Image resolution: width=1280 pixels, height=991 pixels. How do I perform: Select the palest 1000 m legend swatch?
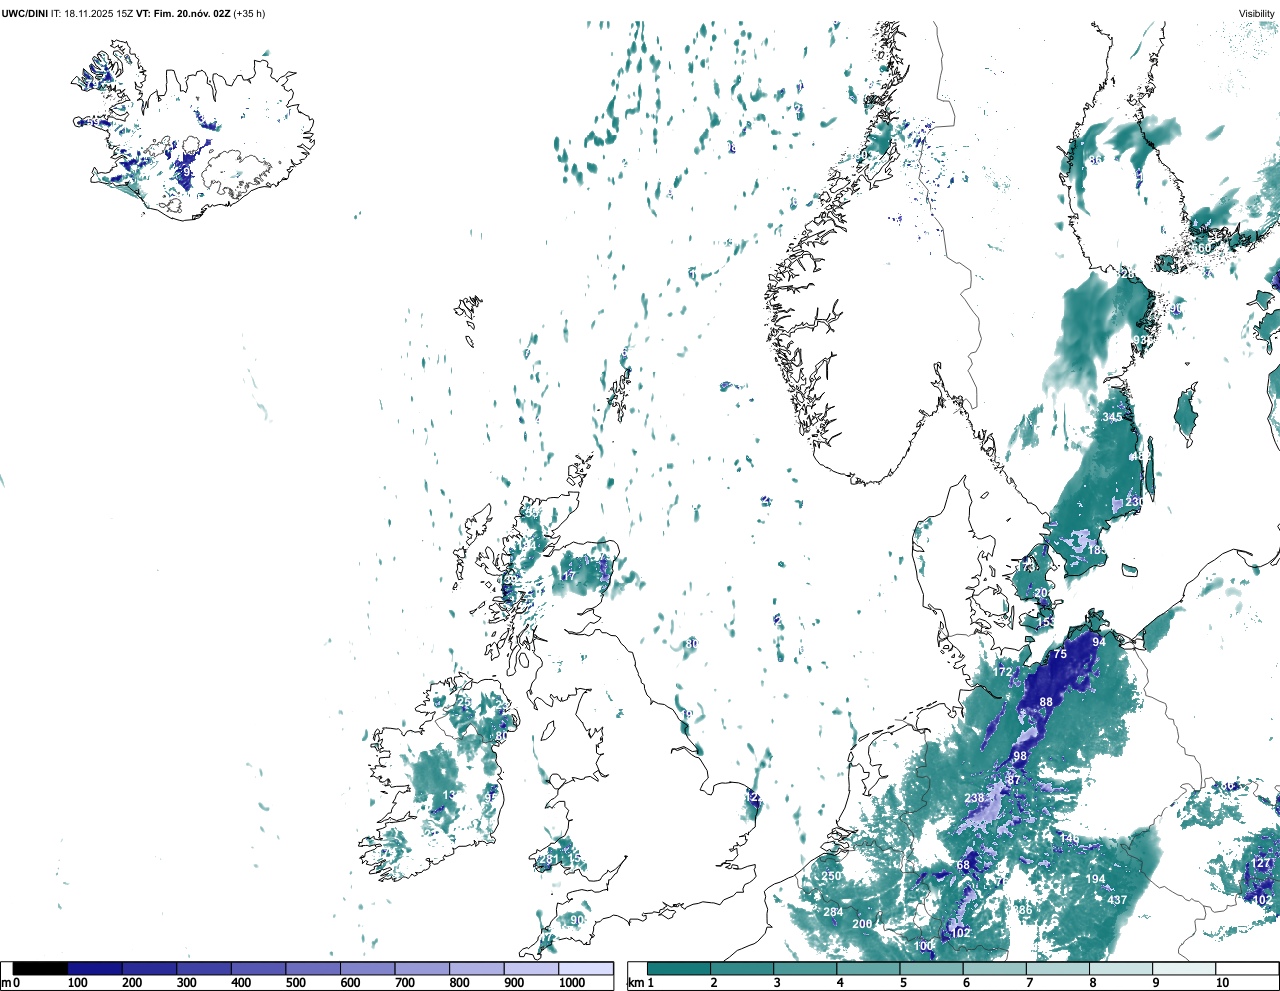pos(586,968)
